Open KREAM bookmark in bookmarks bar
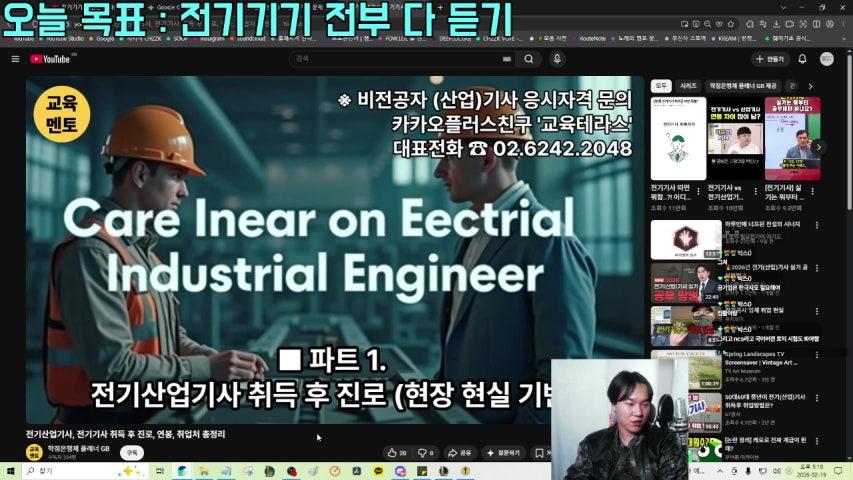This screenshot has width=853, height=480. click(x=735, y=39)
